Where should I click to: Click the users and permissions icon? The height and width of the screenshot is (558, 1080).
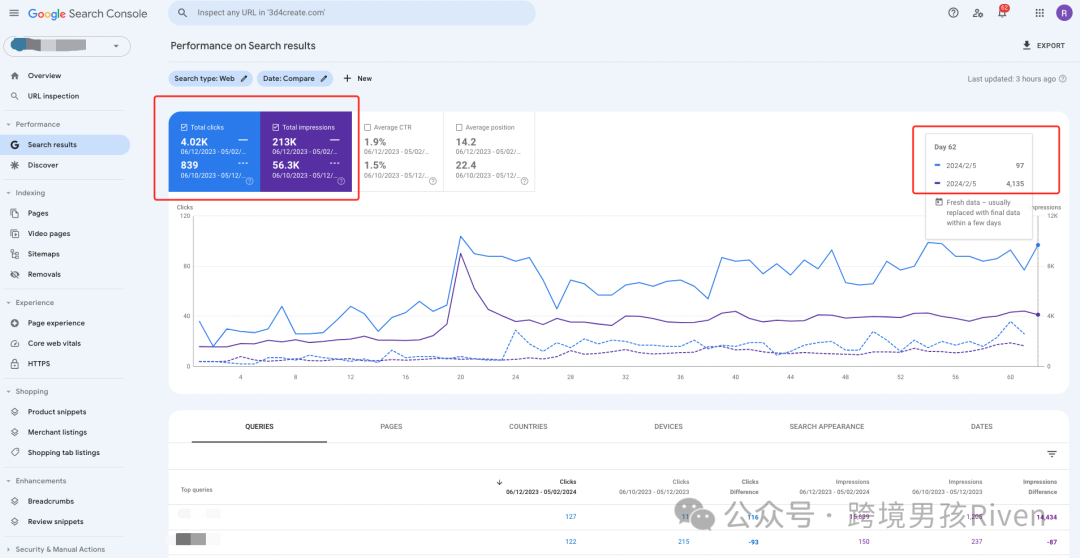pos(977,13)
